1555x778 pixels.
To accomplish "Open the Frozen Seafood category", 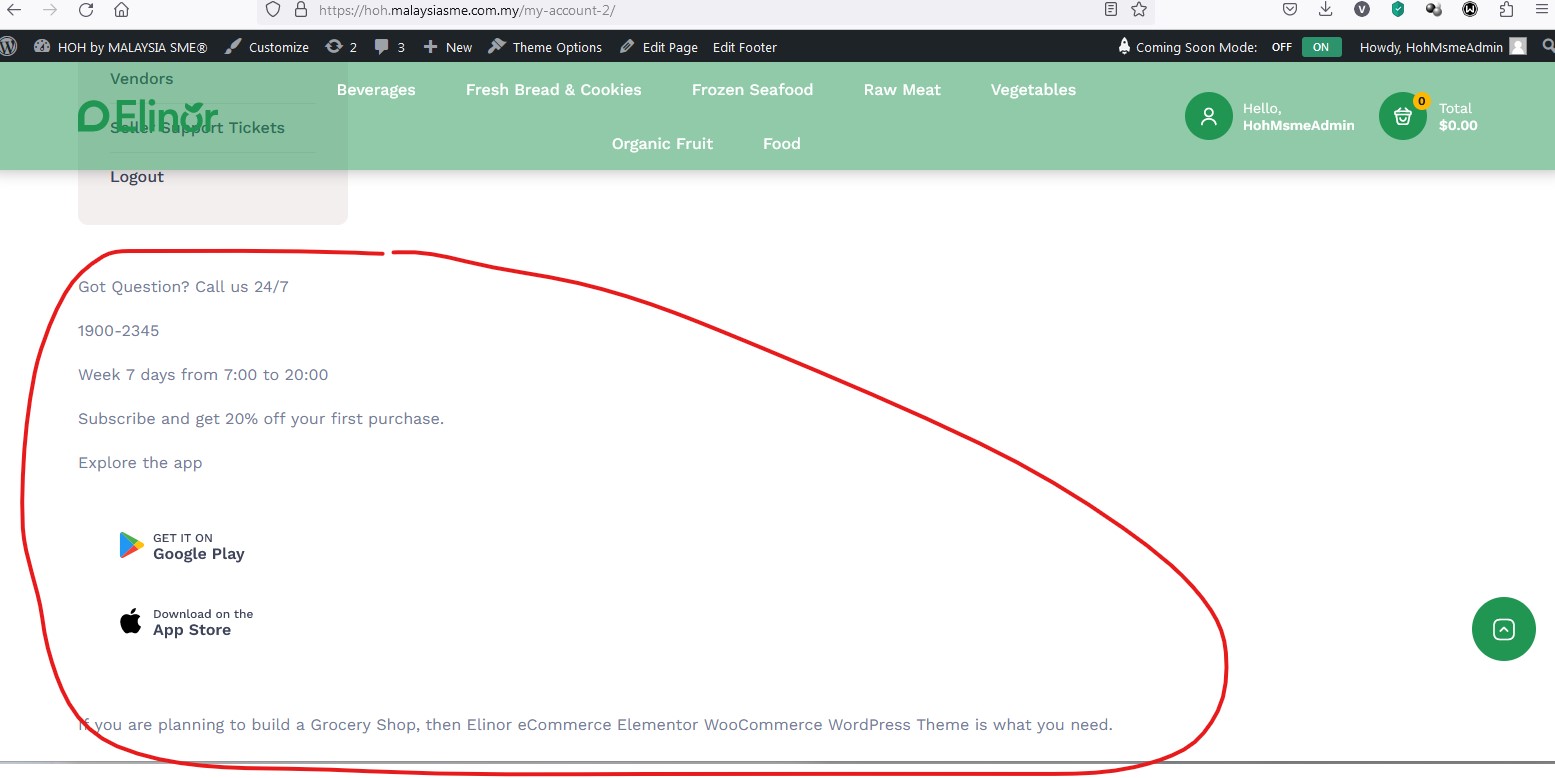I will tap(752, 90).
